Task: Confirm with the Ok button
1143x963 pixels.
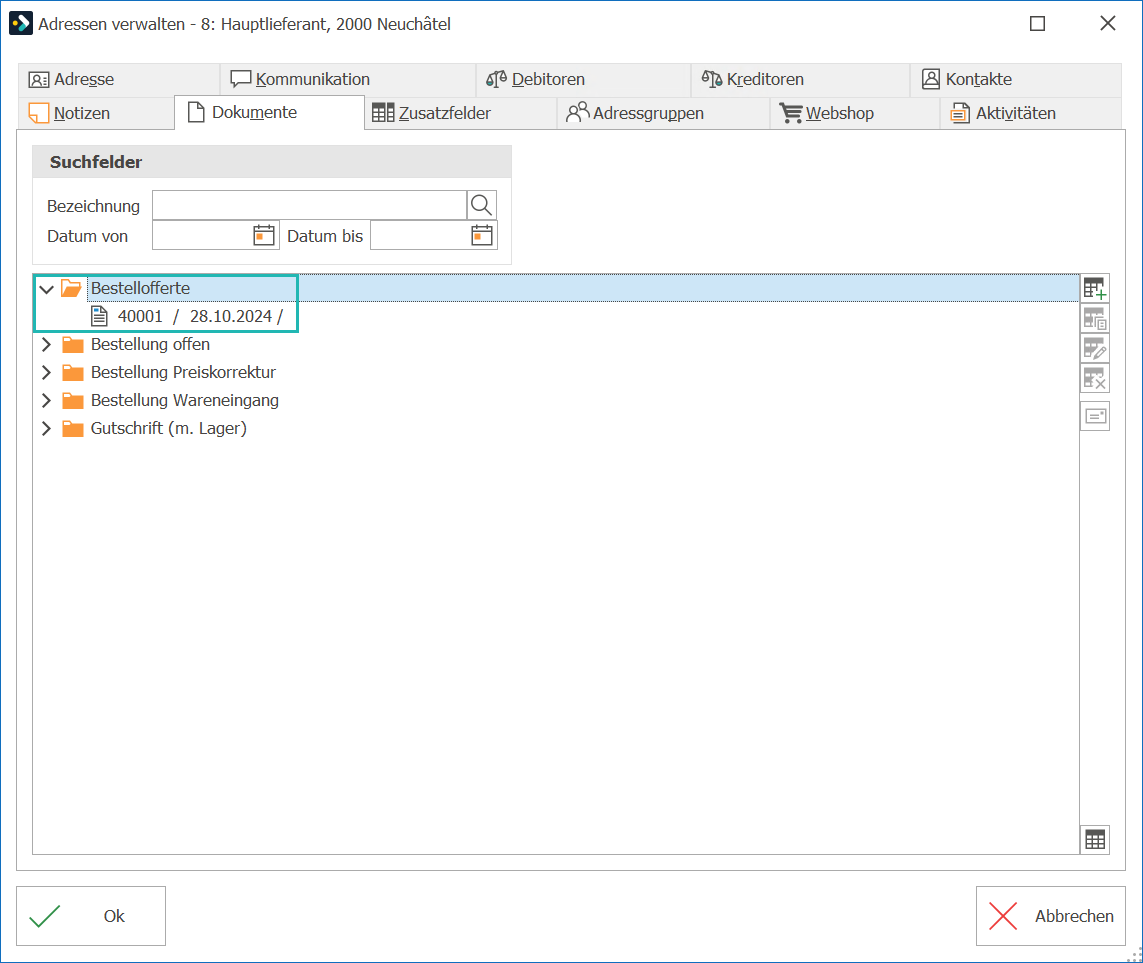Action: click(91, 916)
